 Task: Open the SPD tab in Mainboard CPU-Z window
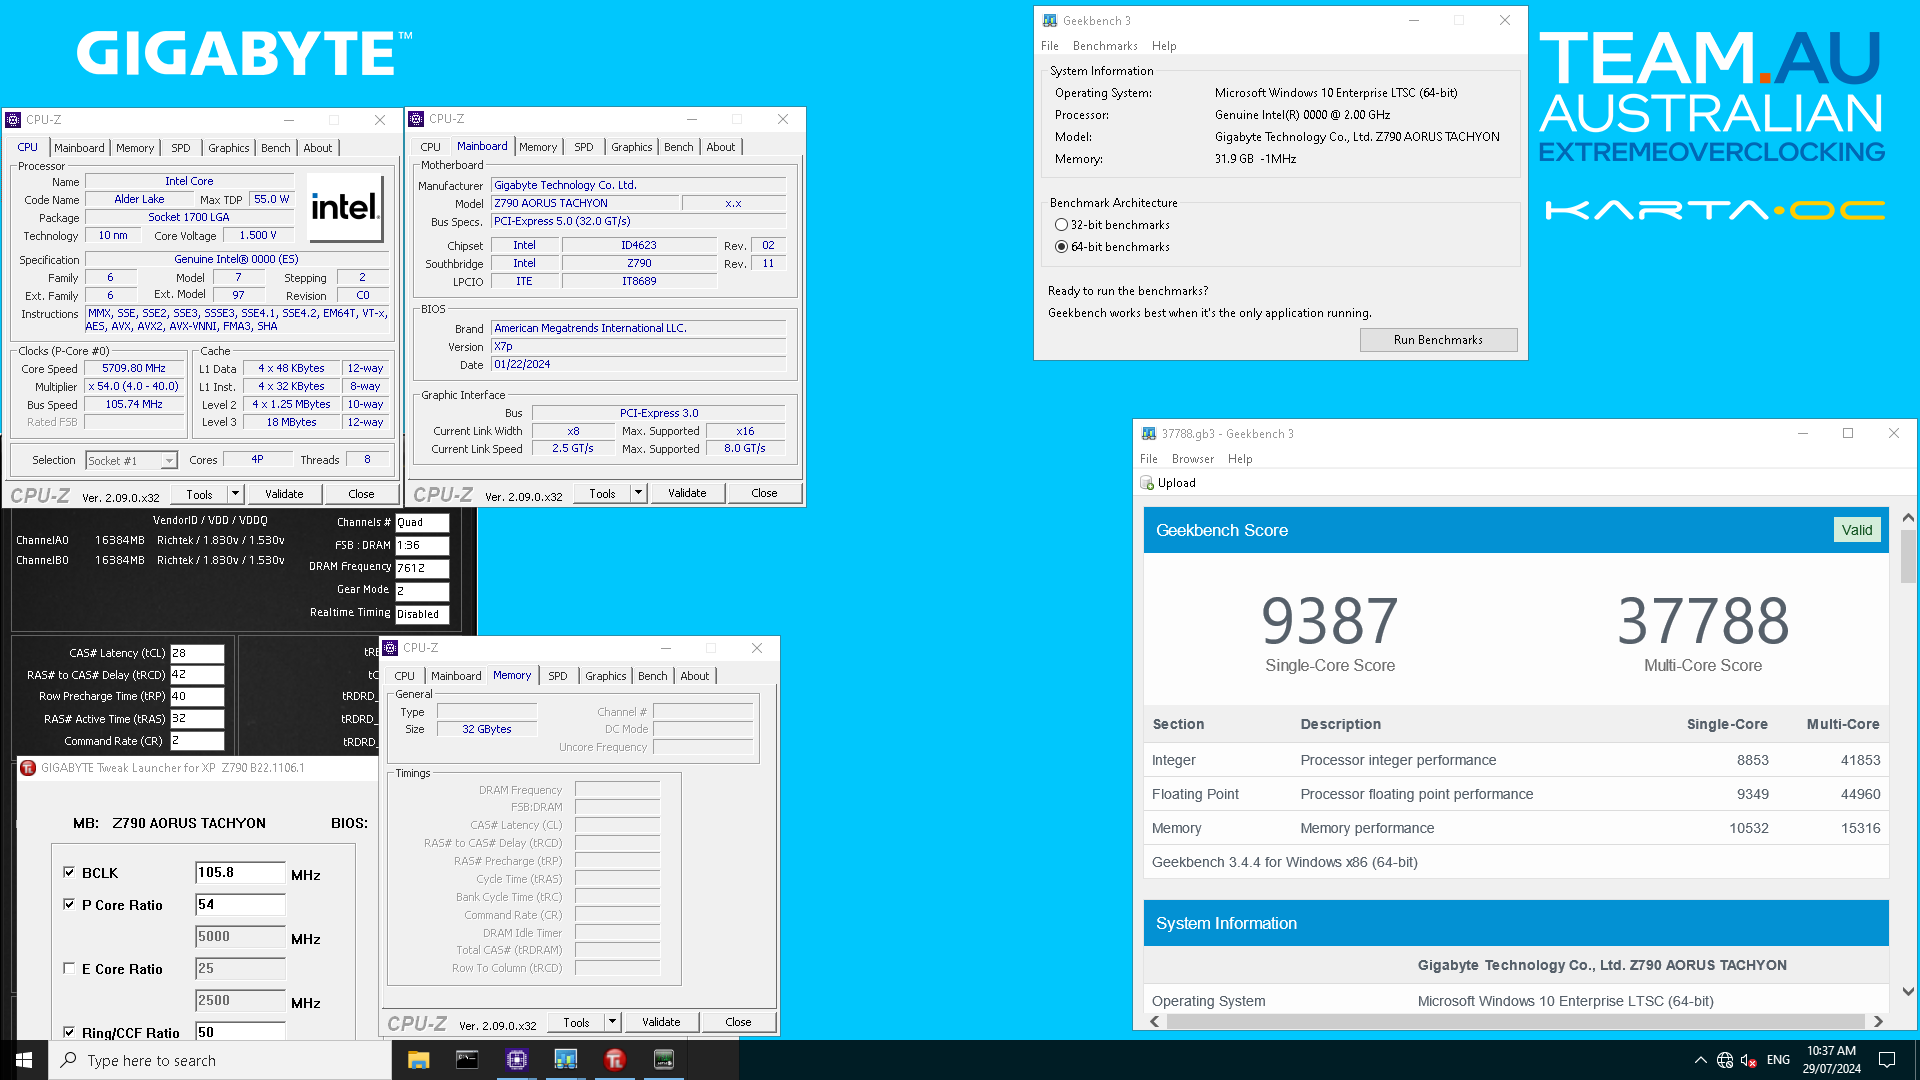(584, 147)
